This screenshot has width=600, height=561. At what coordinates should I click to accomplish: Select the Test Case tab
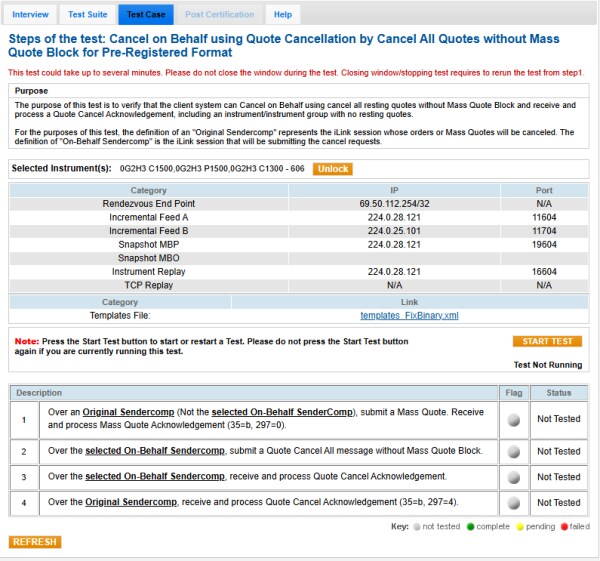tap(146, 15)
